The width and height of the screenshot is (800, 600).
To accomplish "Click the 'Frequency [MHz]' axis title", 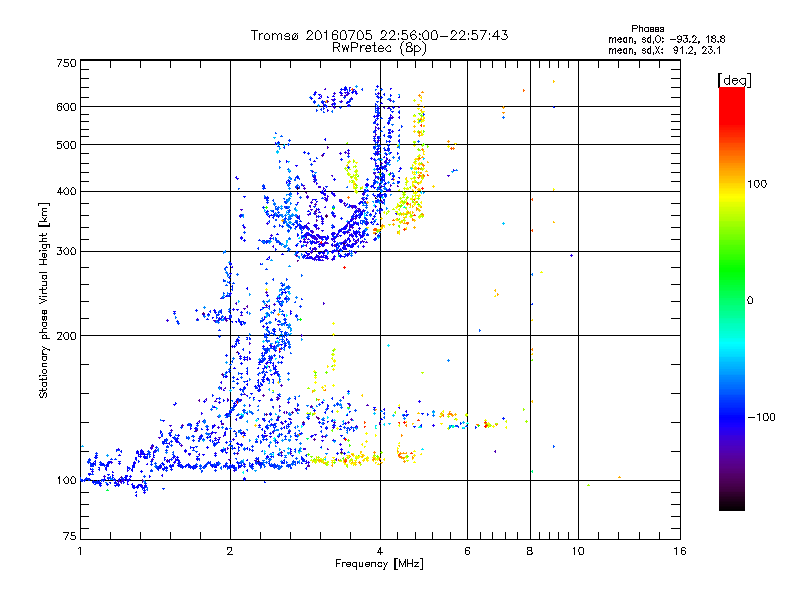I will pyautogui.click(x=379, y=564).
